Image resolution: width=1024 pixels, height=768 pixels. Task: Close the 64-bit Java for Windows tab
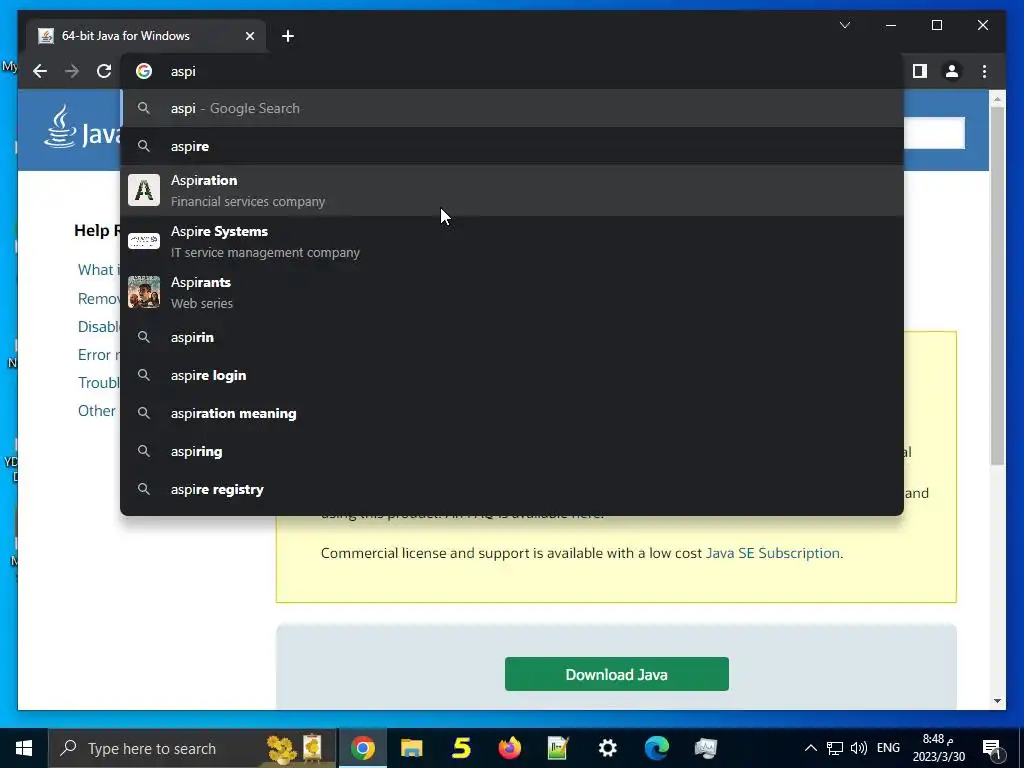[249, 36]
